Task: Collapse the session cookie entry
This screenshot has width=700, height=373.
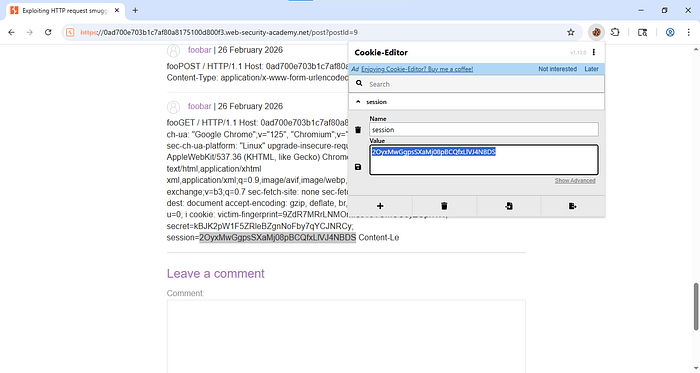Action: point(358,102)
